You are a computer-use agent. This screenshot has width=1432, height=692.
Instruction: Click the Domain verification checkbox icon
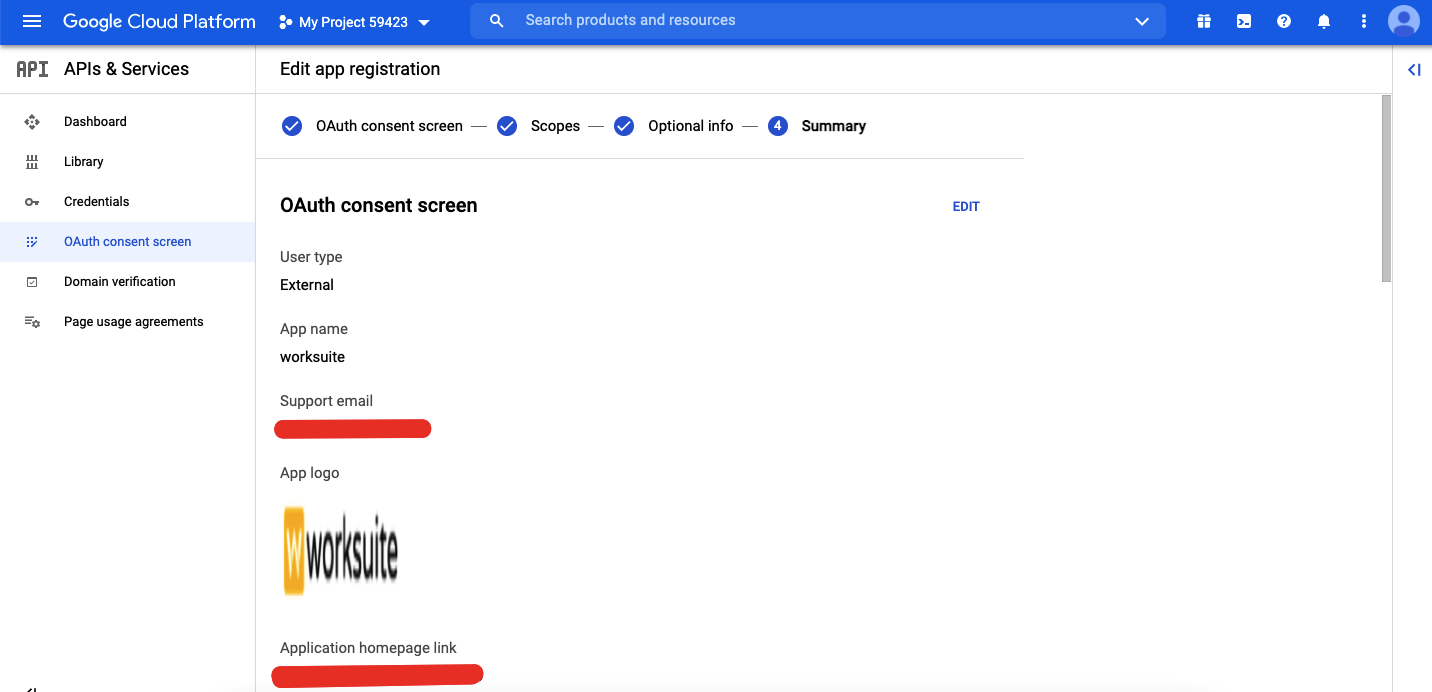tap(32, 282)
